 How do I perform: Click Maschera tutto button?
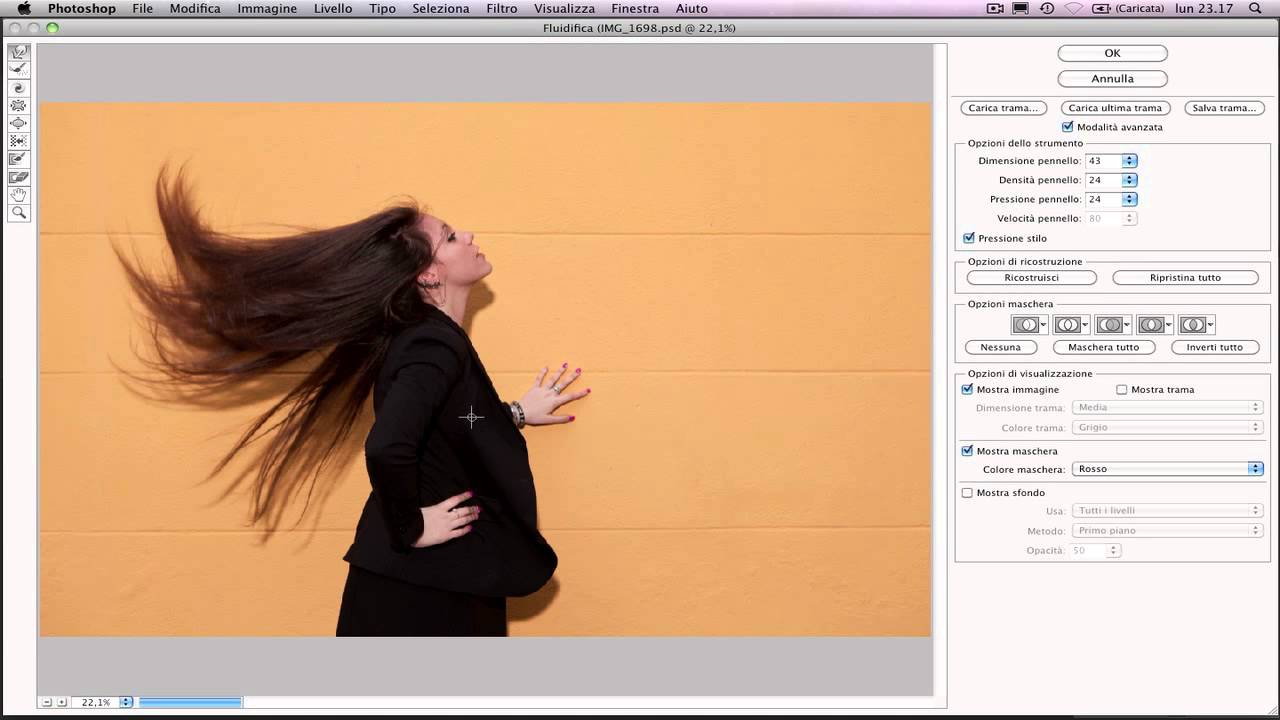(x=1104, y=347)
